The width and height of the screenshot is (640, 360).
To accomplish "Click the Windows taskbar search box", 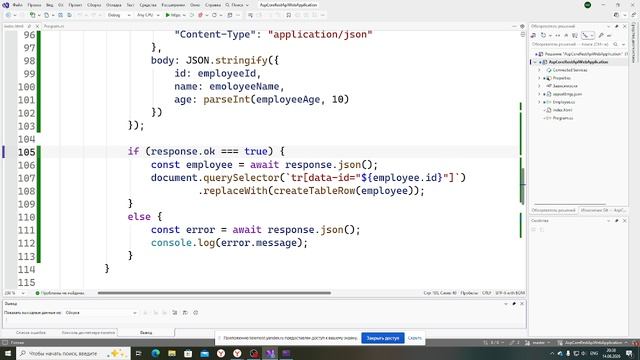I will [73, 353].
